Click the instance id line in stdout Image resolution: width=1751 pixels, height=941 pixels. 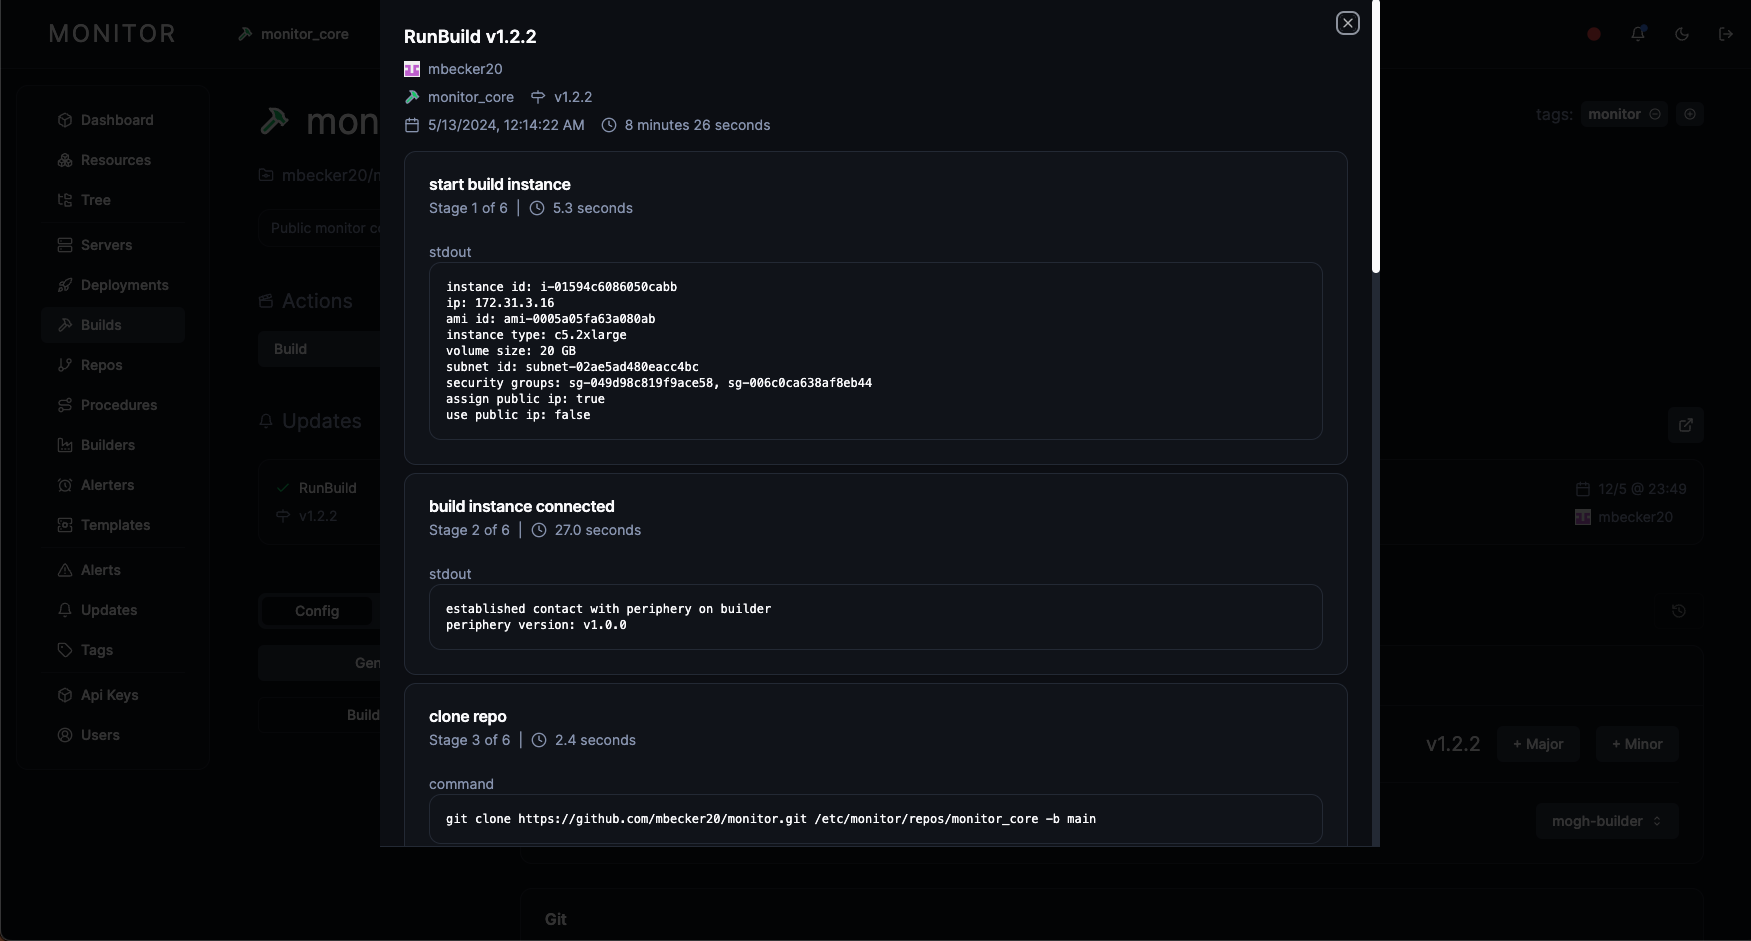tap(561, 287)
